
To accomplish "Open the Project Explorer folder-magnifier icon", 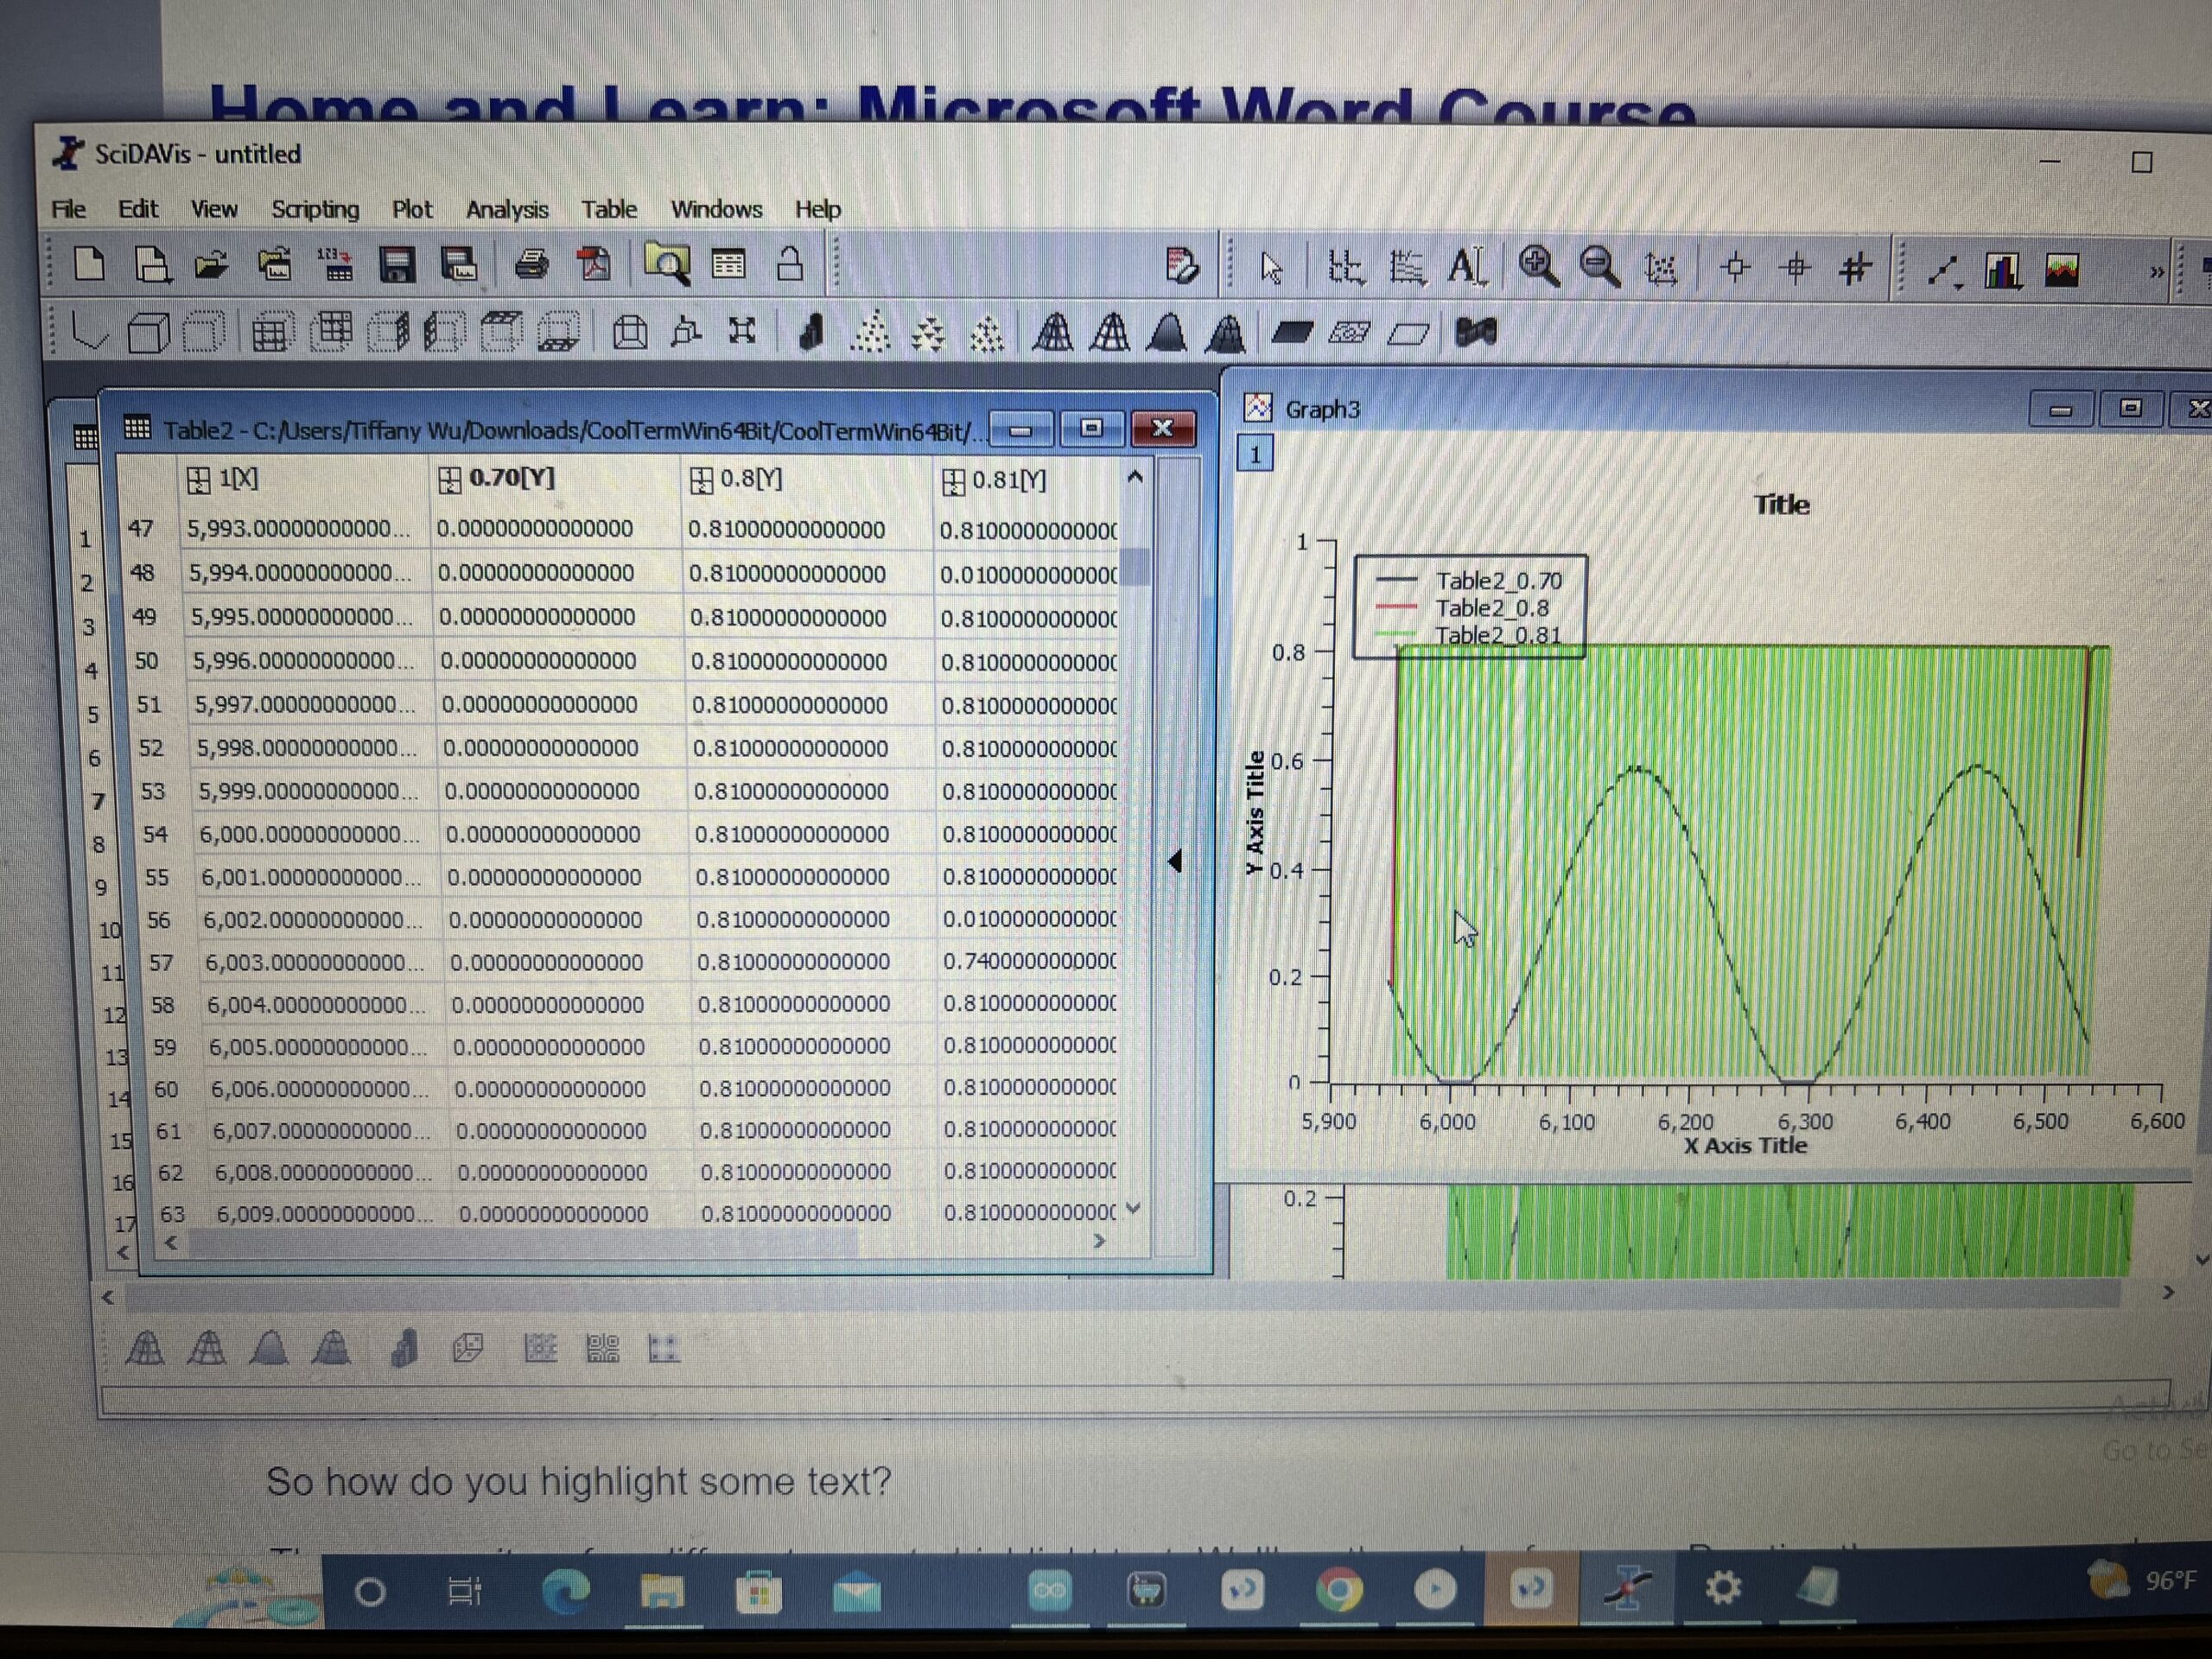I will (666, 265).
